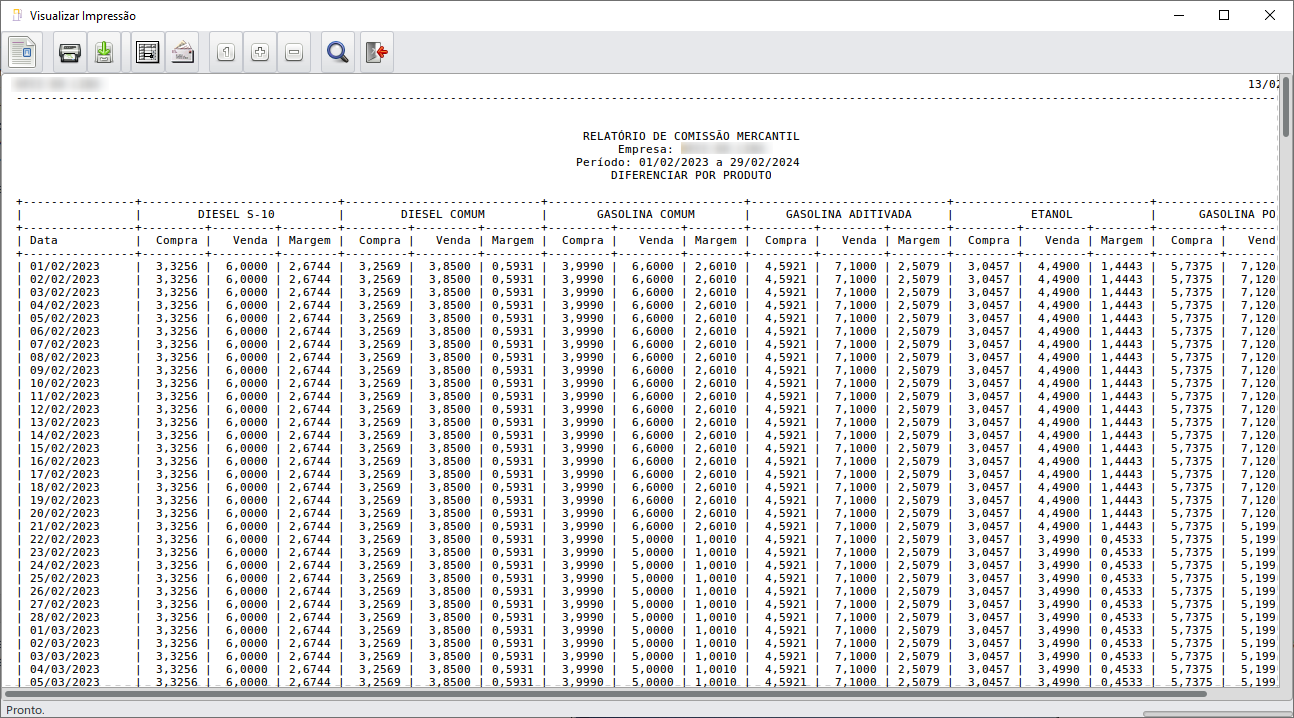The height and width of the screenshot is (718, 1294).
Task: Select the 'RELATÓRIO DE COMISSÃO MERCANTIL' title
Action: (x=691, y=136)
